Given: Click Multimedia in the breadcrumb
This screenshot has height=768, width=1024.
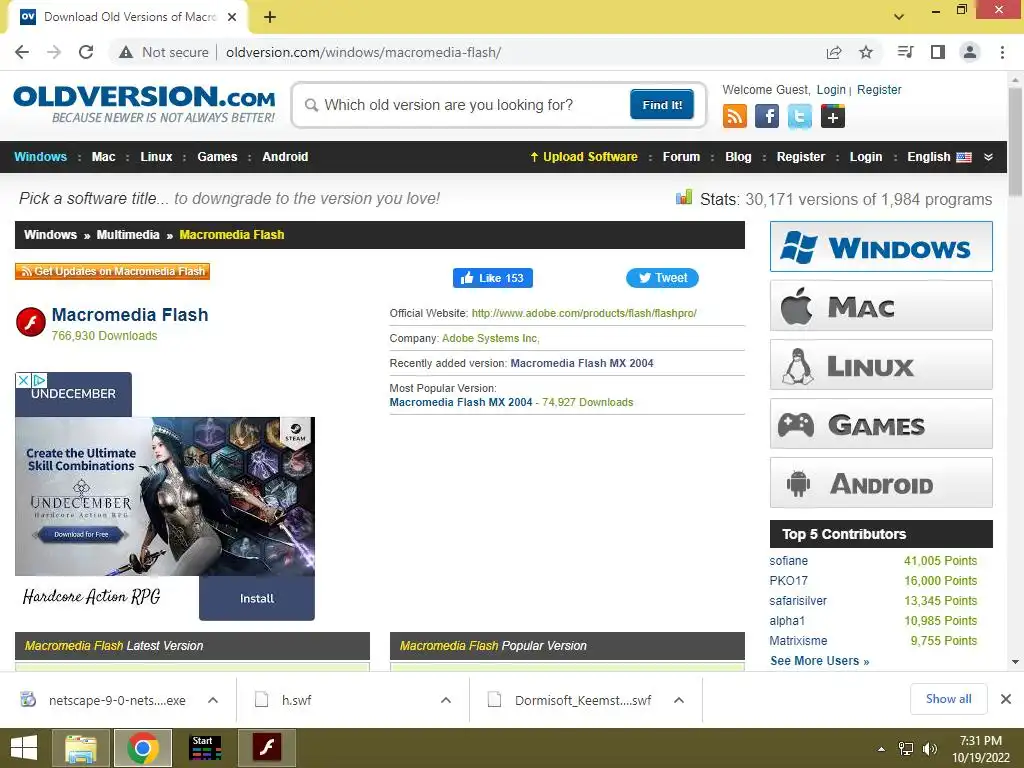Looking at the screenshot, I should pos(128,234).
